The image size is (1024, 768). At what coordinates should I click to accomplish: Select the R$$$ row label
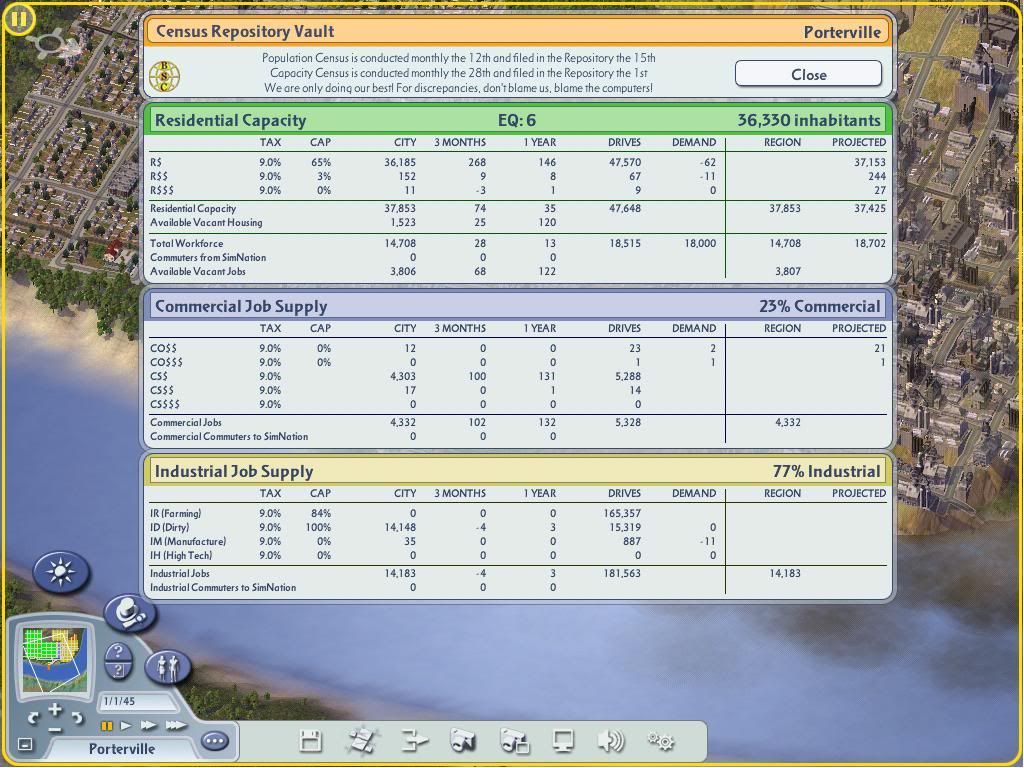162,191
